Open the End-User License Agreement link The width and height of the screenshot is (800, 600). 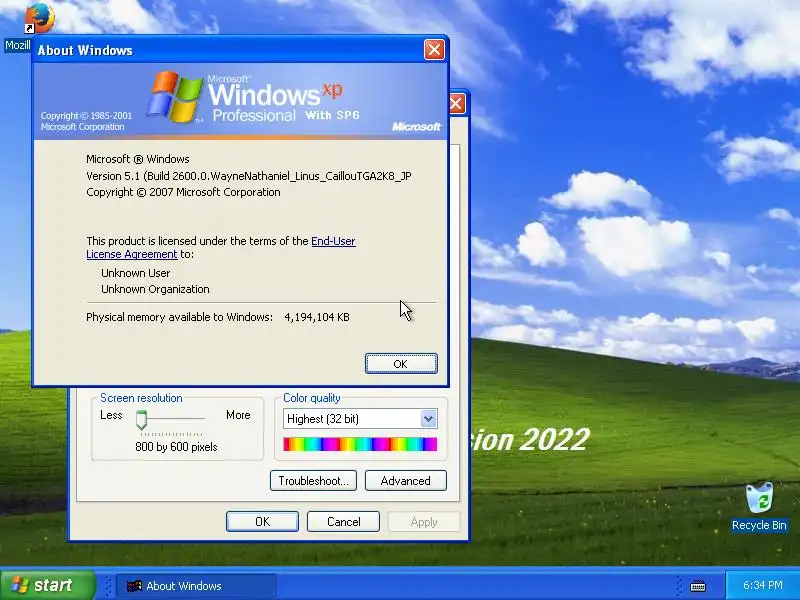pyautogui.click(x=220, y=247)
